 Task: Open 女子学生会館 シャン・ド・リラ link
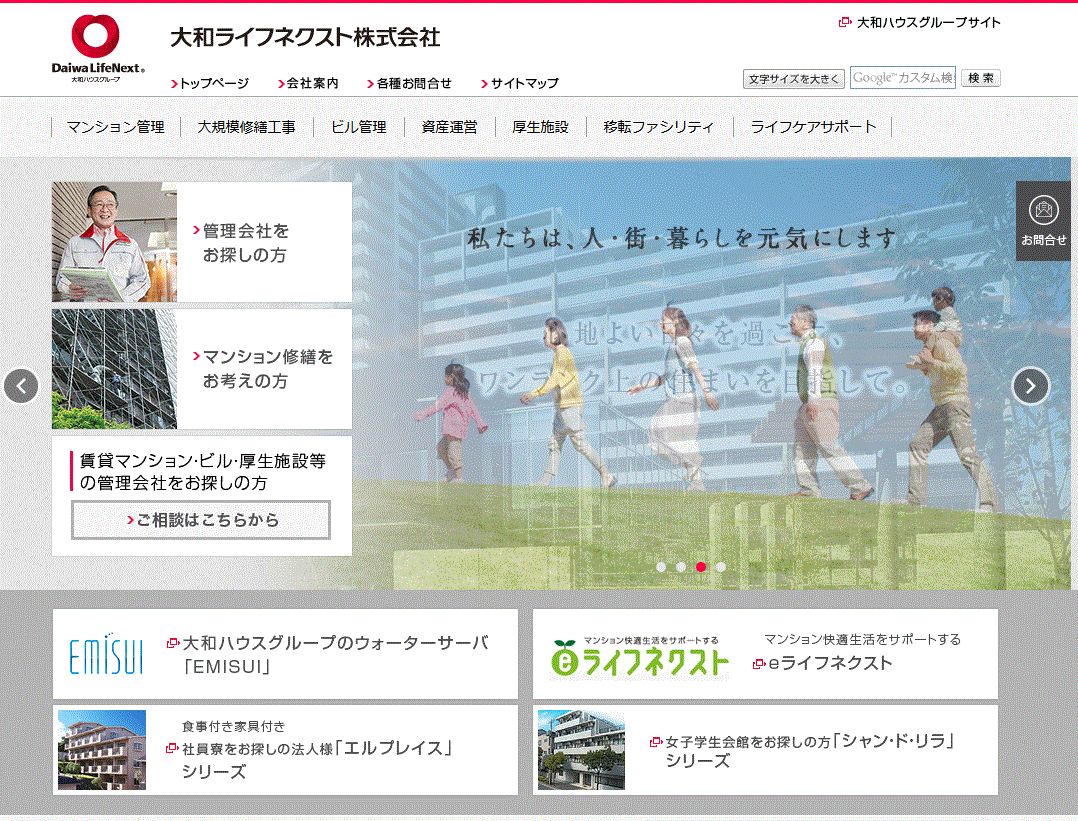pyautogui.click(x=803, y=751)
